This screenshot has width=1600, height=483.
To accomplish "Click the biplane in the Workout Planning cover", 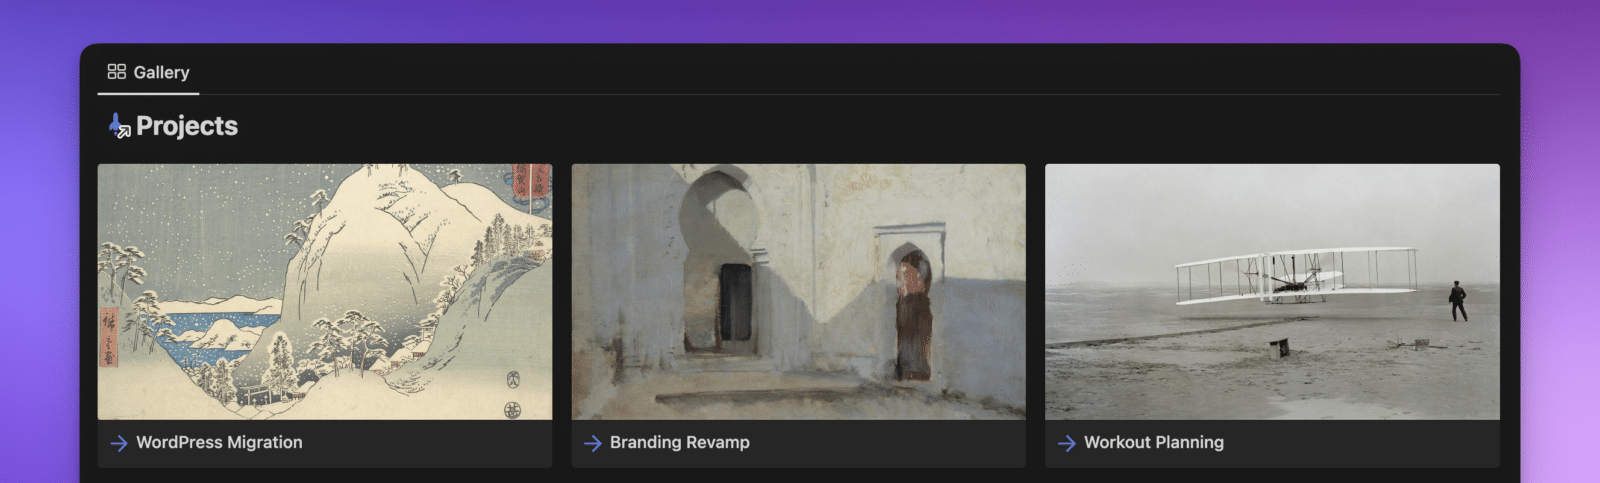I will pyautogui.click(x=1295, y=273).
